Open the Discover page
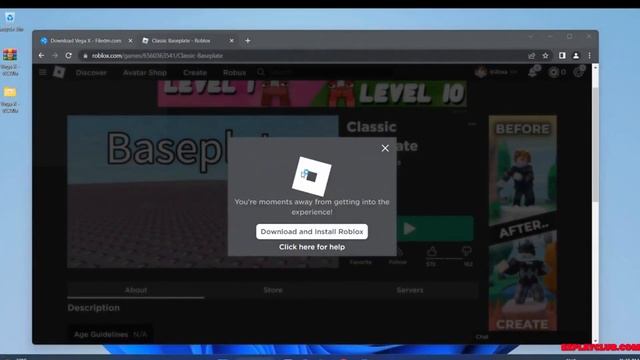 (91, 73)
